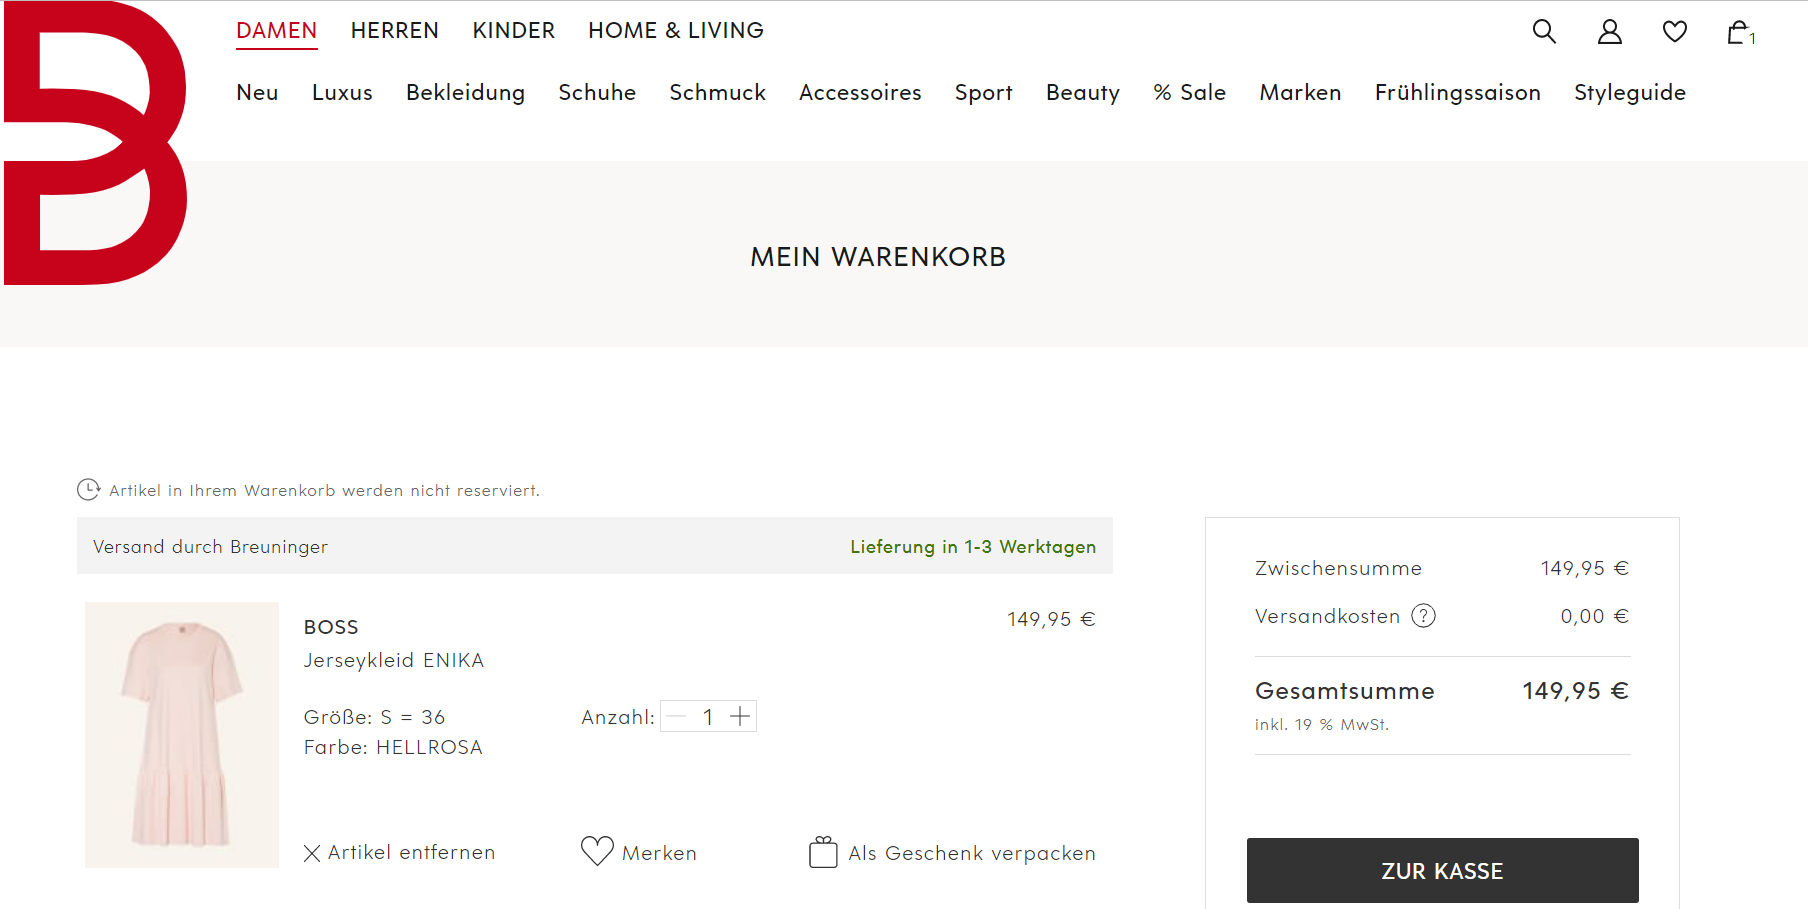Click the X icon beside Artikel entfernen
The height and width of the screenshot is (909, 1808).
tap(312, 853)
